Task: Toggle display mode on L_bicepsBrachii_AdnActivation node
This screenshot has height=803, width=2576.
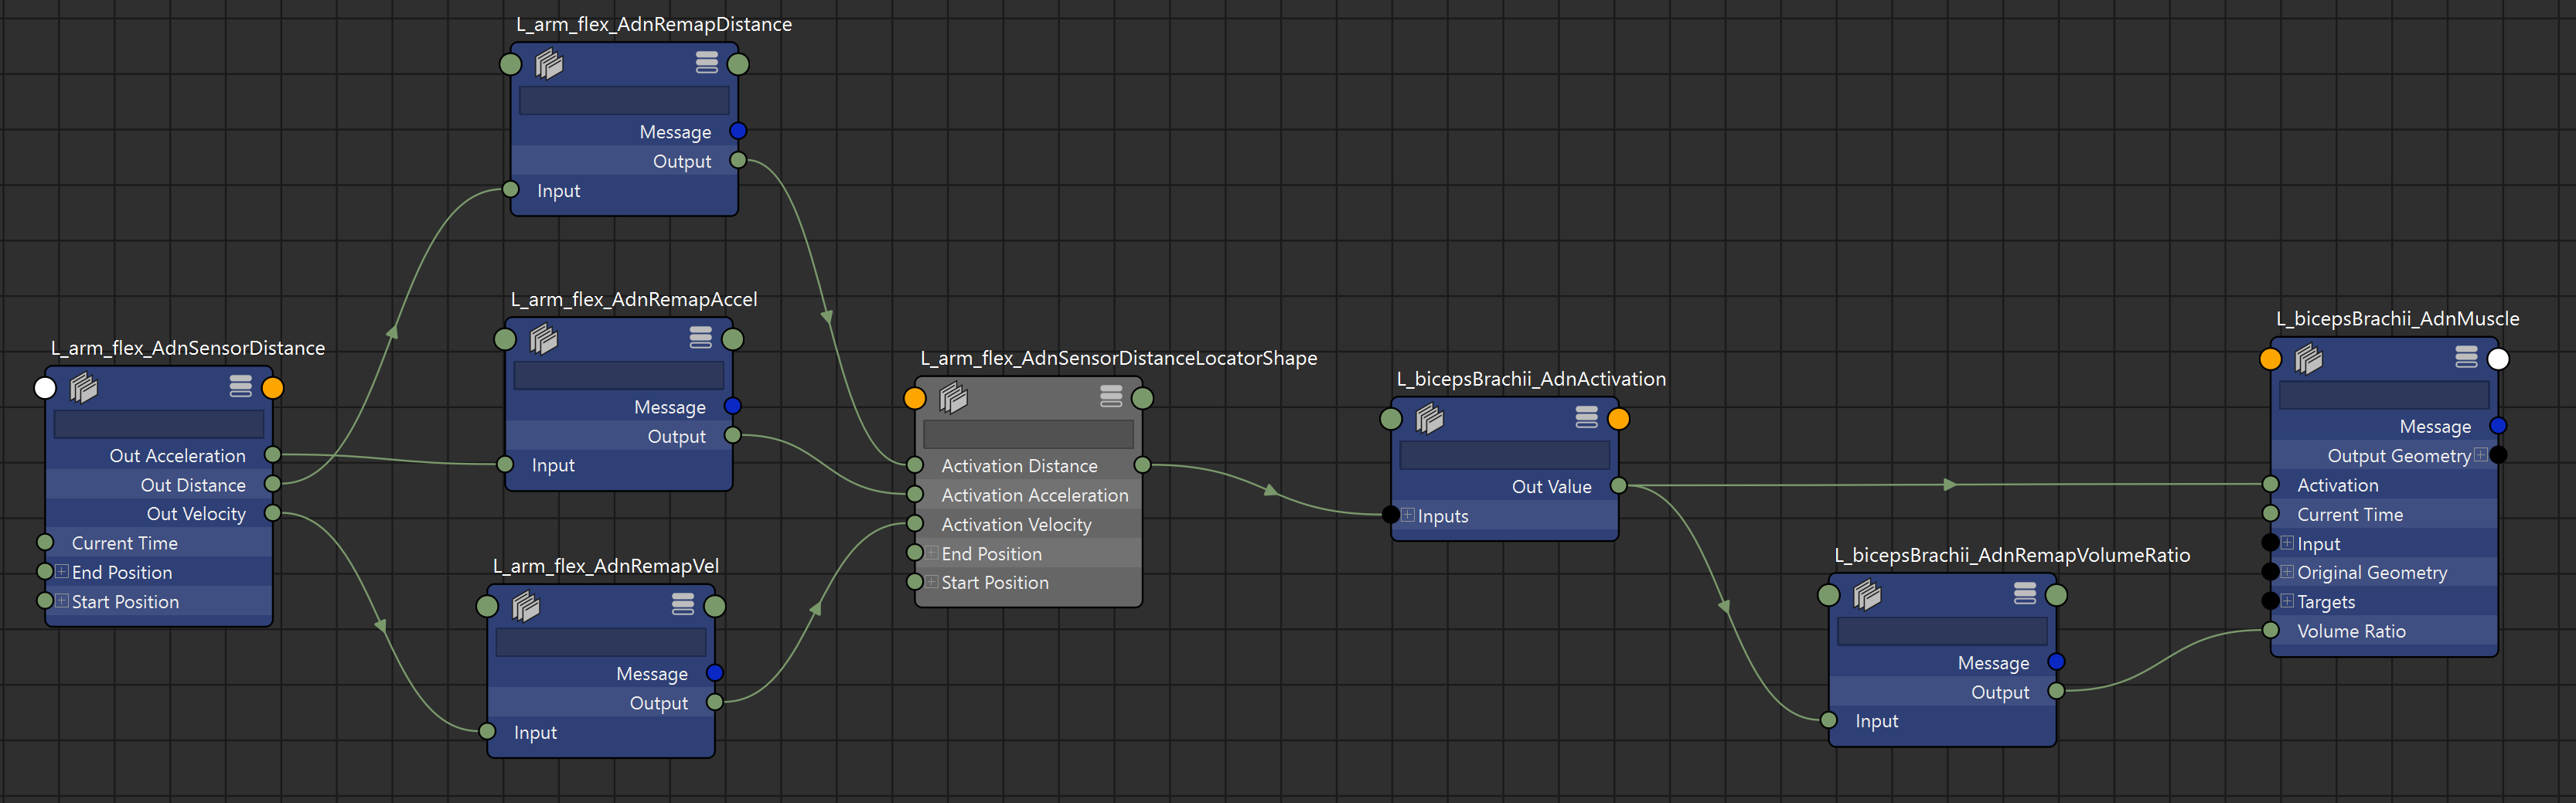Action: pyautogui.click(x=1587, y=419)
